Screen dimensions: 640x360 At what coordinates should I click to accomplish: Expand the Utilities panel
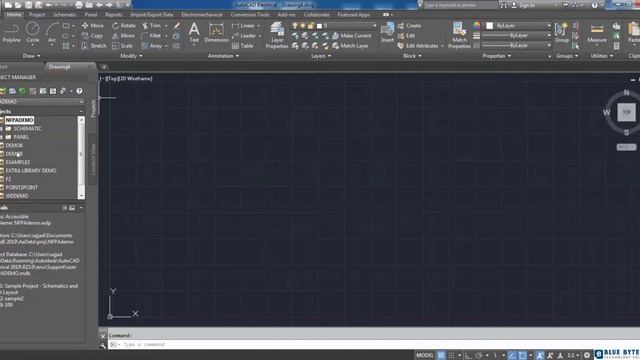[x=602, y=56]
